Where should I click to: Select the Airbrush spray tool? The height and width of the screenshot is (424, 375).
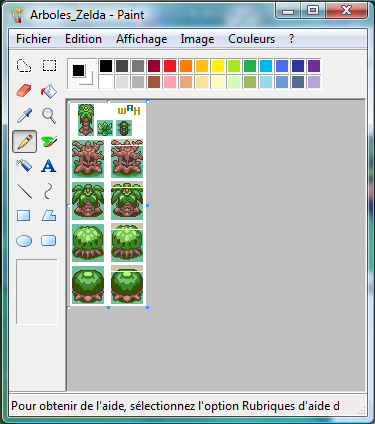click(24, 166)
